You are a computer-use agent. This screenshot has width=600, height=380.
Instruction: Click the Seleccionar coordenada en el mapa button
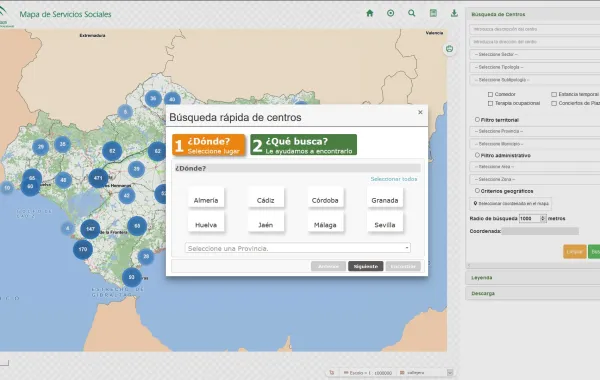click(x=510, y=204)
